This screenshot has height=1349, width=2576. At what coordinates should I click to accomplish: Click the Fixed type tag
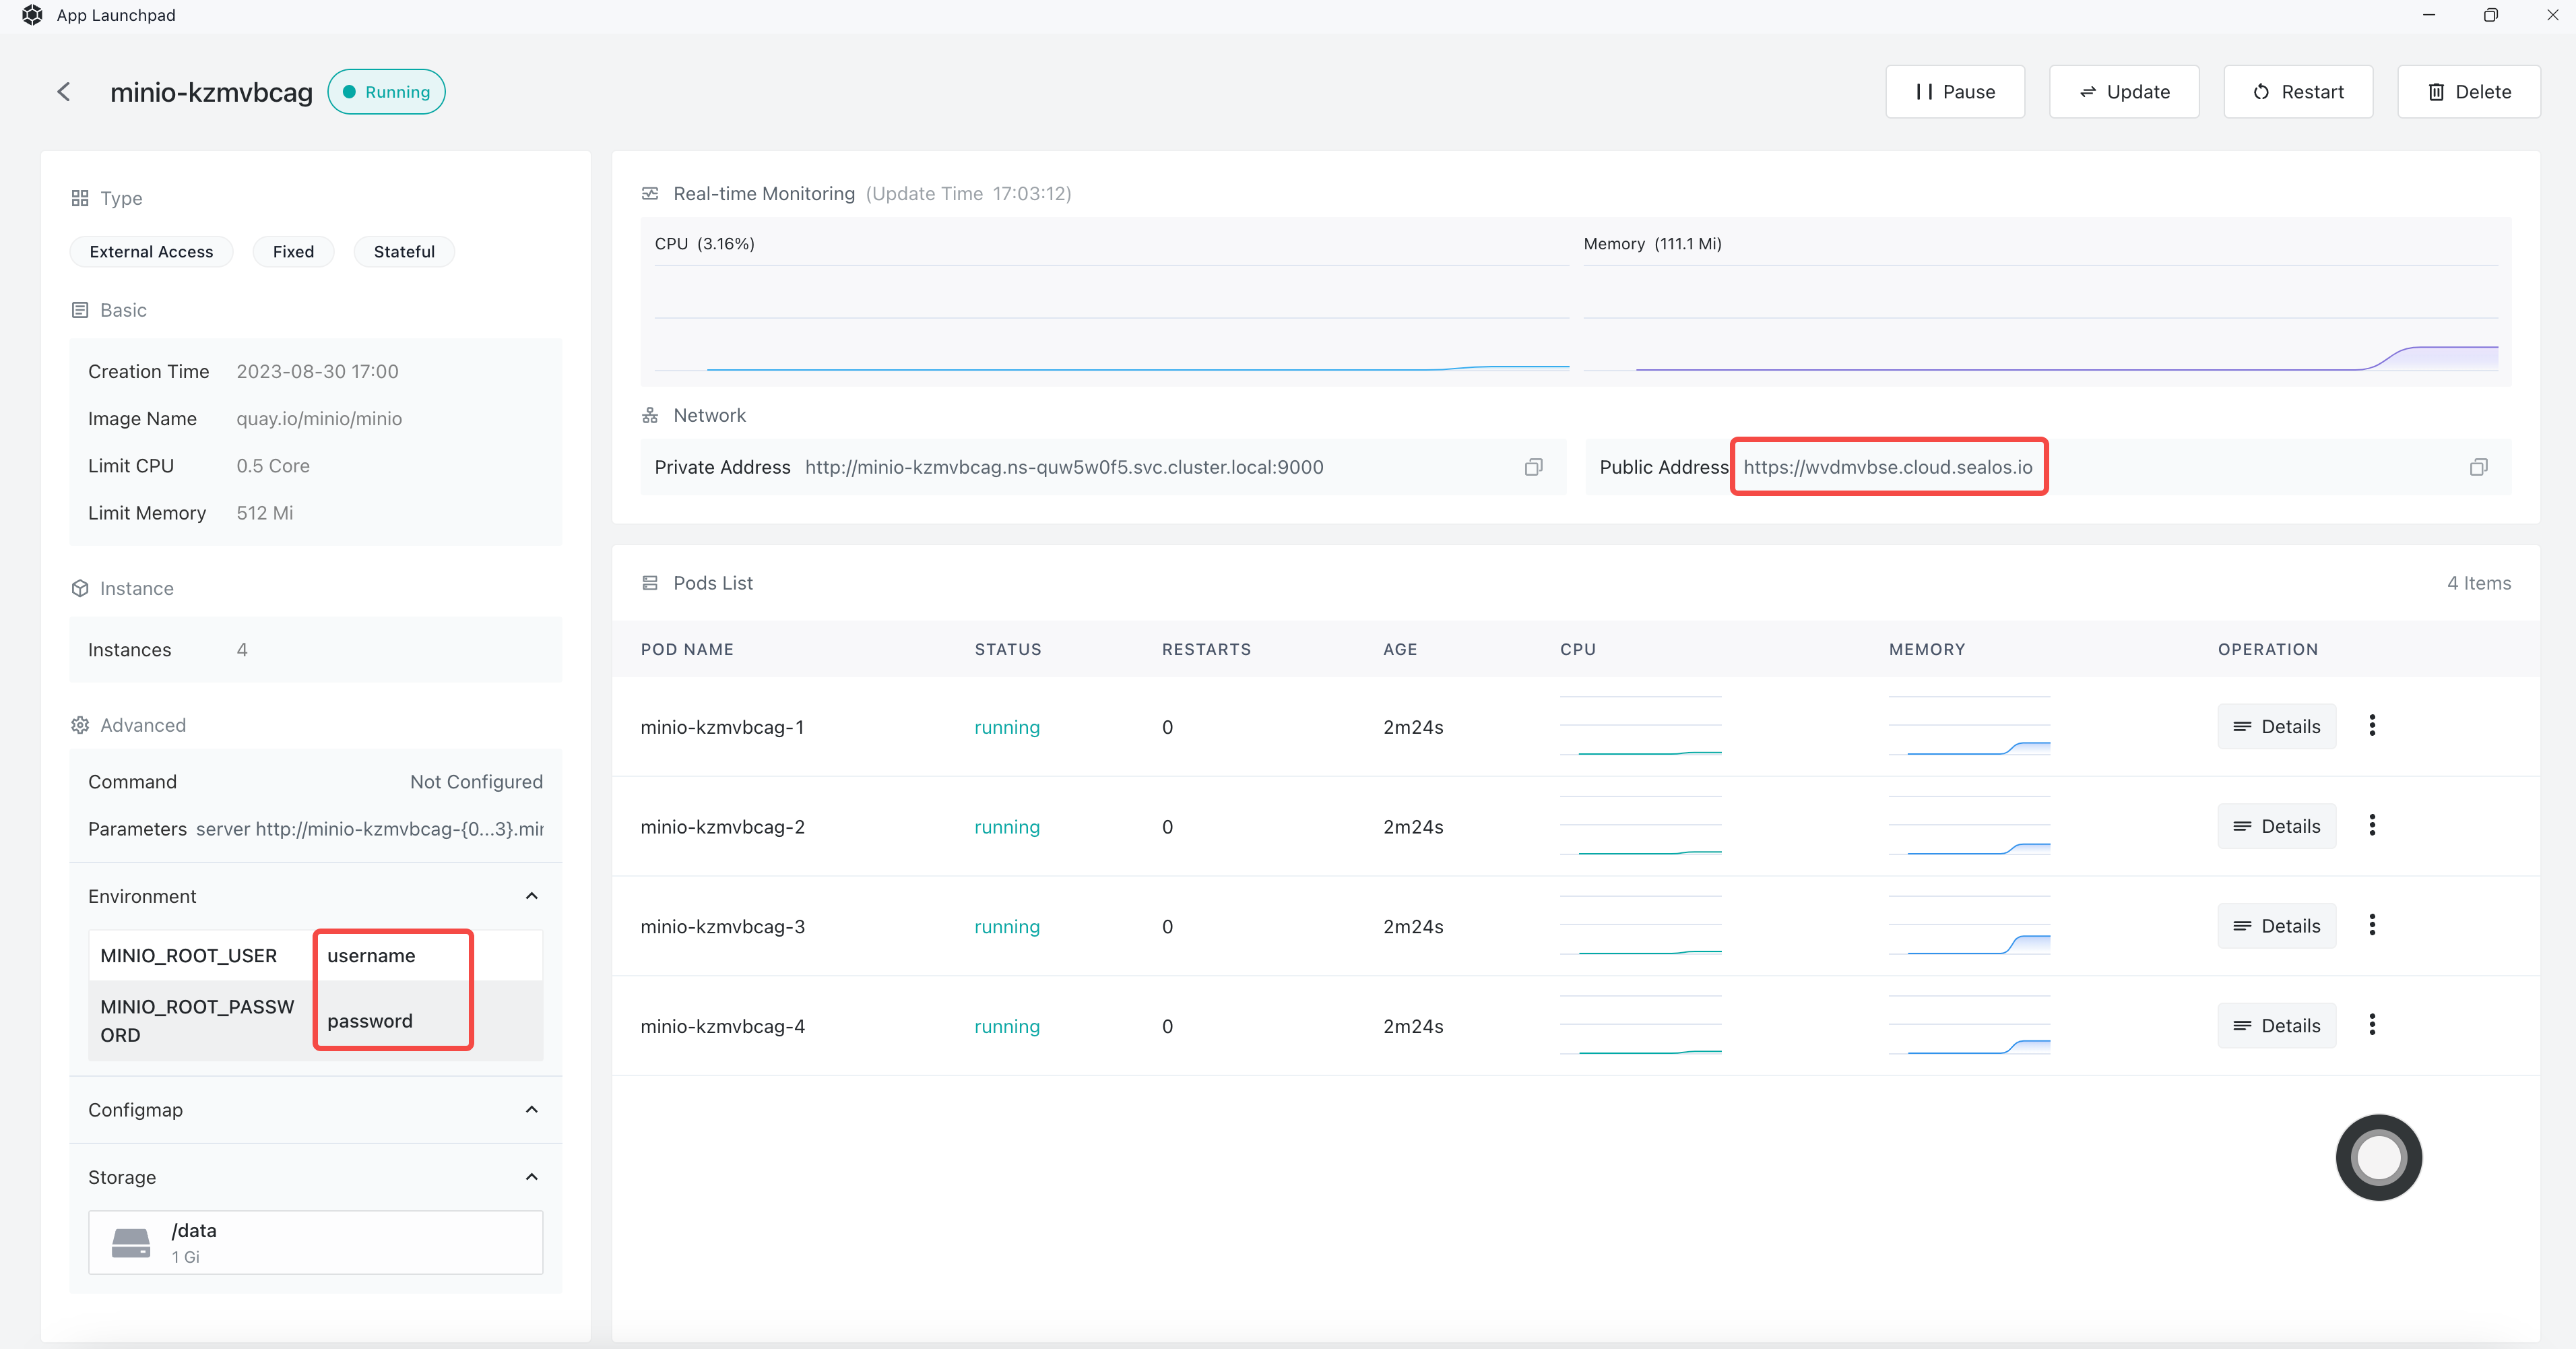click(293, 252)
